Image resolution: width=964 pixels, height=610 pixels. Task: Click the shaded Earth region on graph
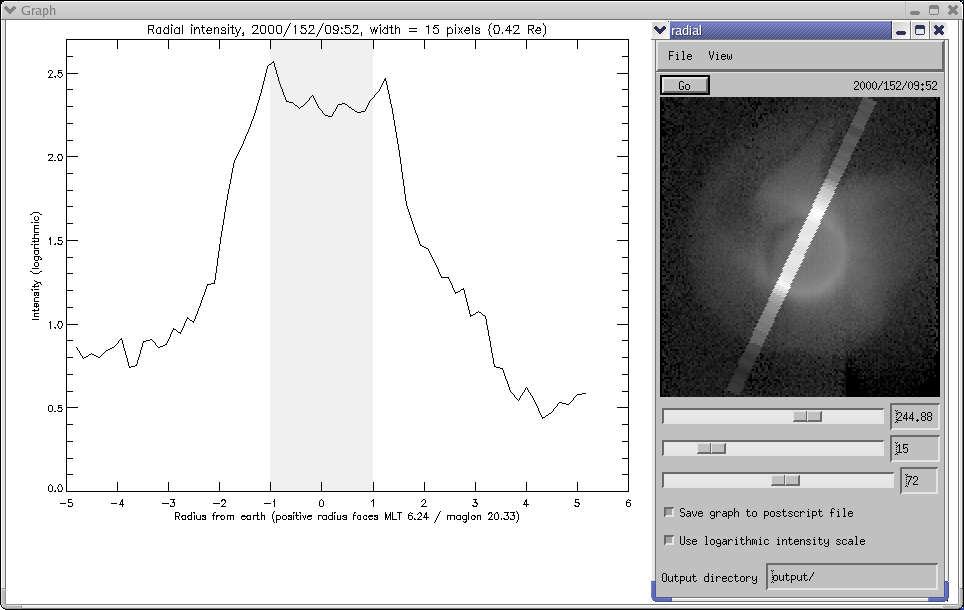point(321,266)
